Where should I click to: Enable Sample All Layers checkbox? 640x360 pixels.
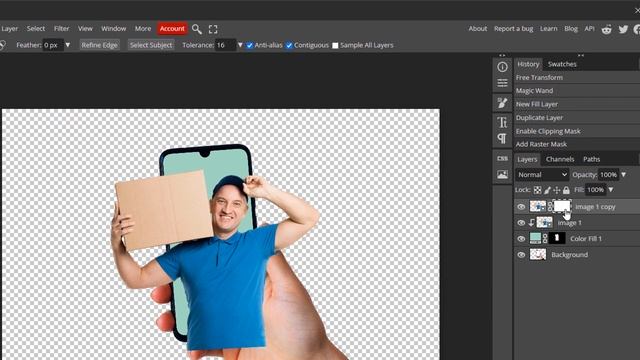coord(335,45)
